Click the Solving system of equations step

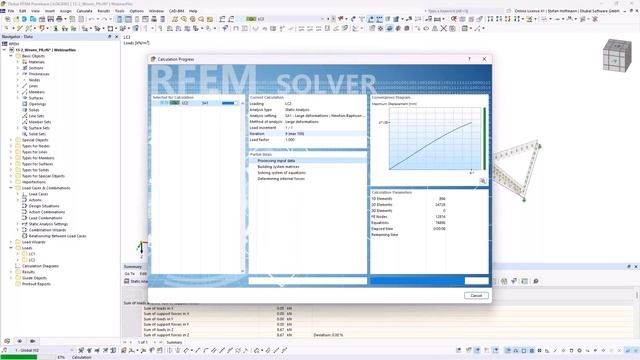pos(281,173)
